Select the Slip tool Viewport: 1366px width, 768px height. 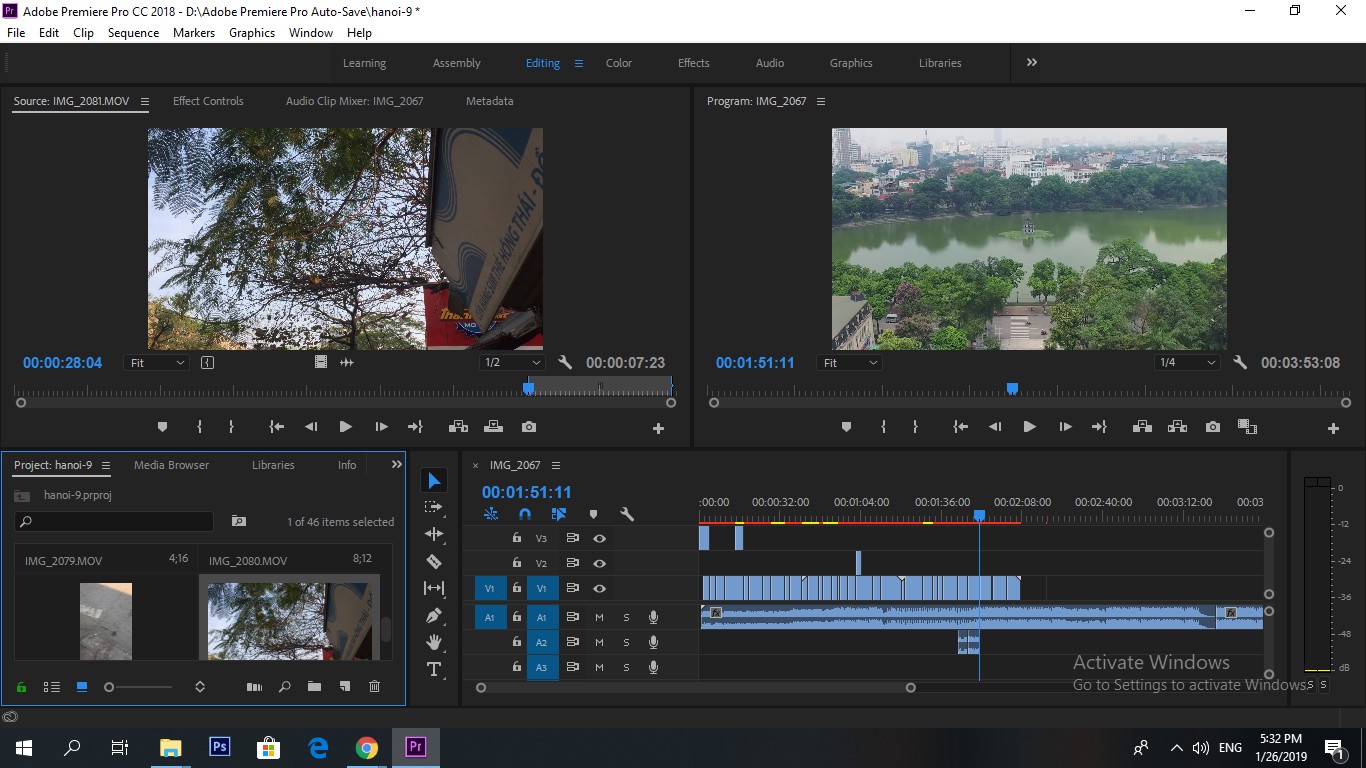coord(434,588)
